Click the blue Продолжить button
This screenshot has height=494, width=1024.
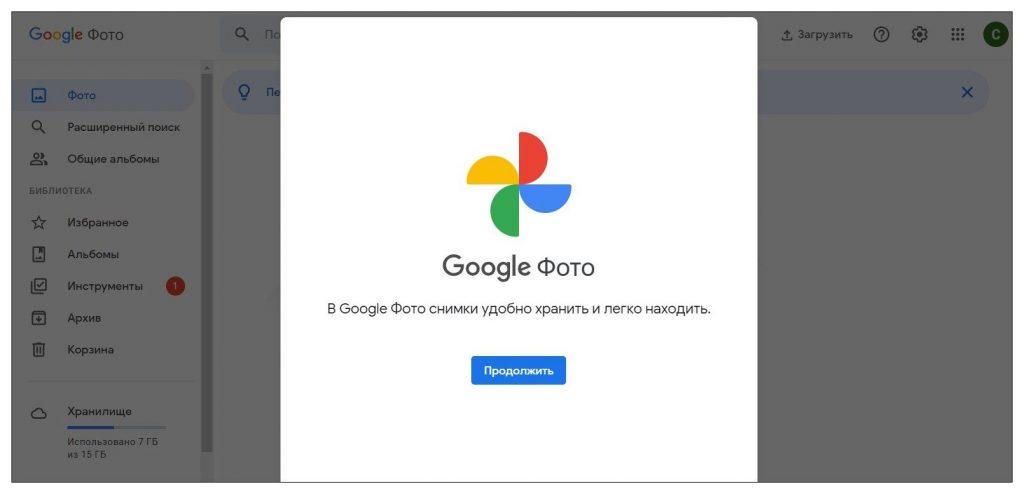[x=518, y=370]
